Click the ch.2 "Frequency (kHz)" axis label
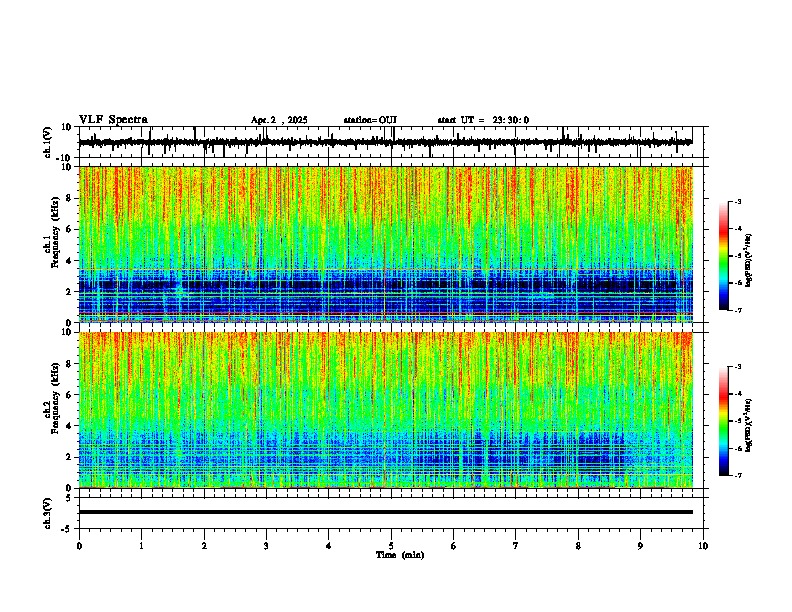 point(55,398)
